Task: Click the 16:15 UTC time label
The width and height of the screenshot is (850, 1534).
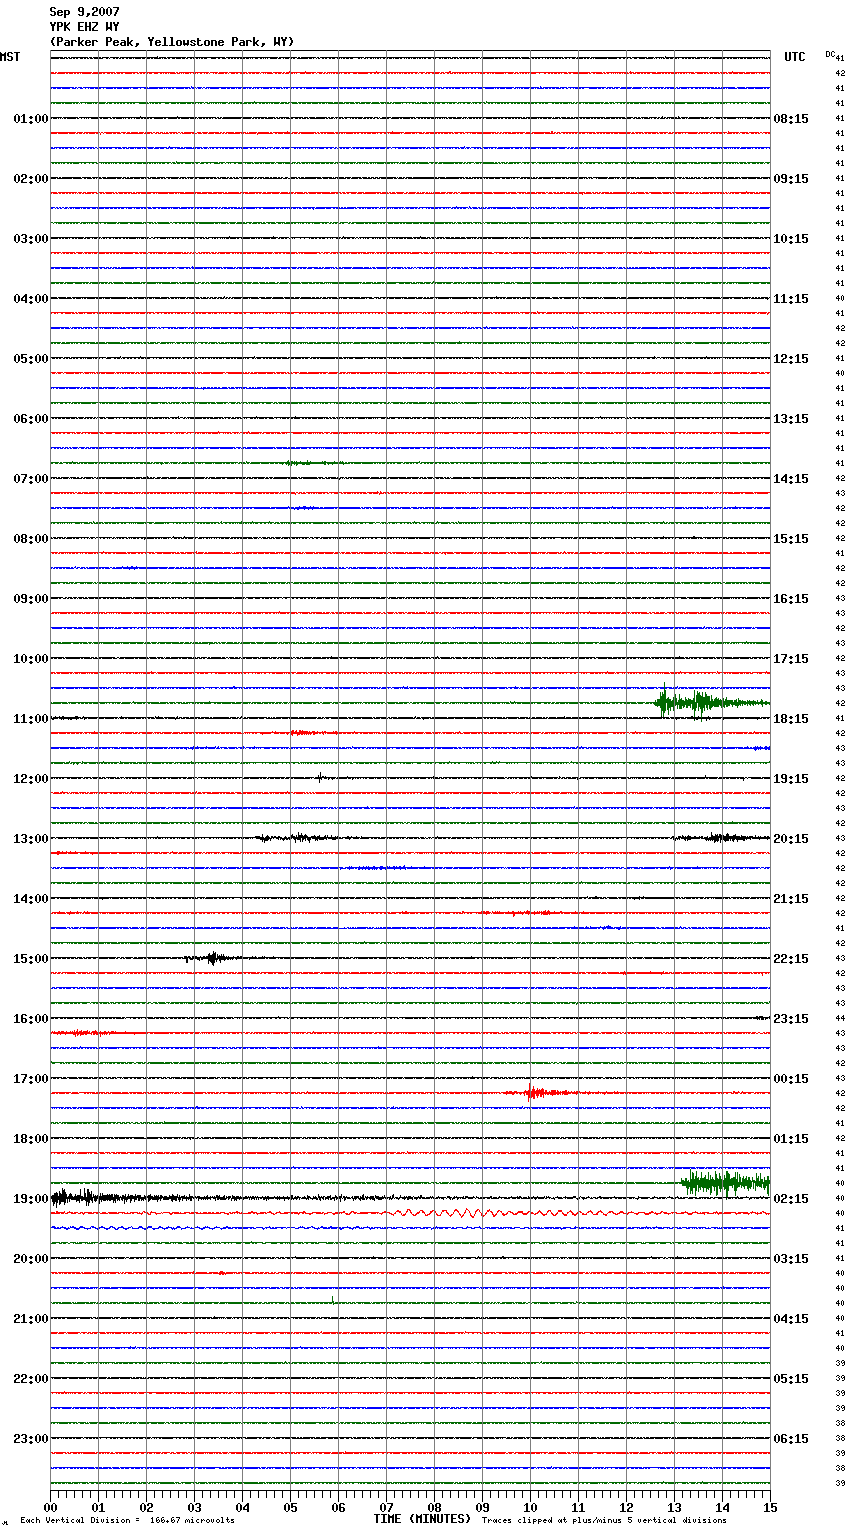Action: [x=791, y=599]
